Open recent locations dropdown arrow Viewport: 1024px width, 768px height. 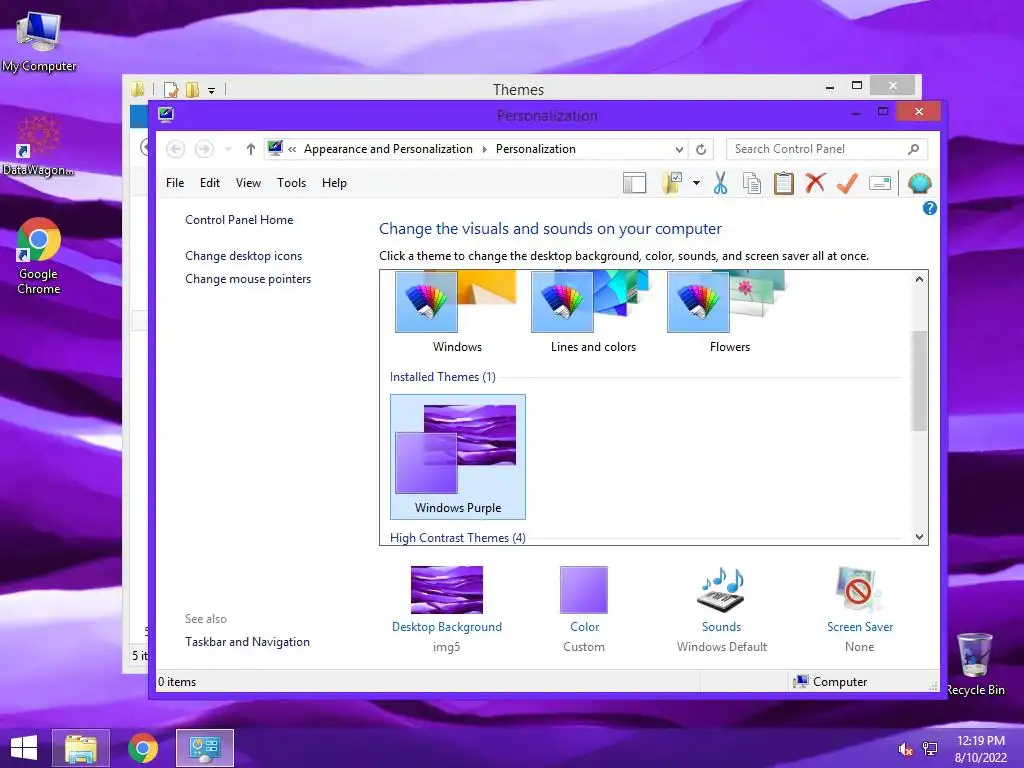(x=228, y=150)
